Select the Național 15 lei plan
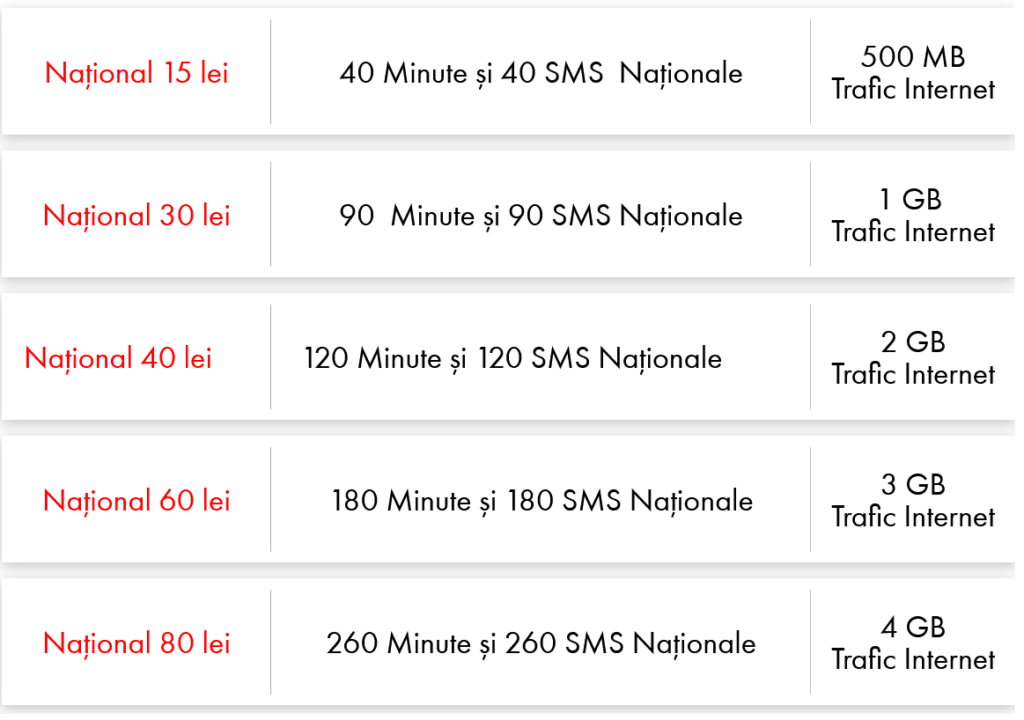 point(137,73)
